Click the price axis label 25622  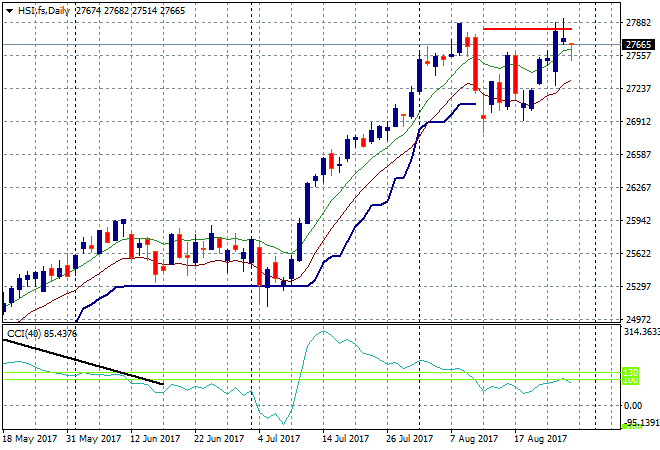[638, 253]
